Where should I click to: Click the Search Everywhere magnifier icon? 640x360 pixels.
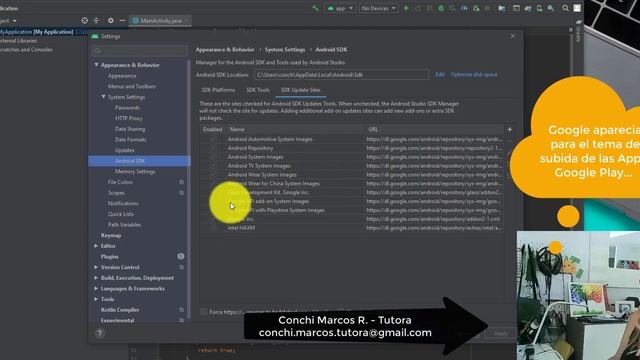565,8
